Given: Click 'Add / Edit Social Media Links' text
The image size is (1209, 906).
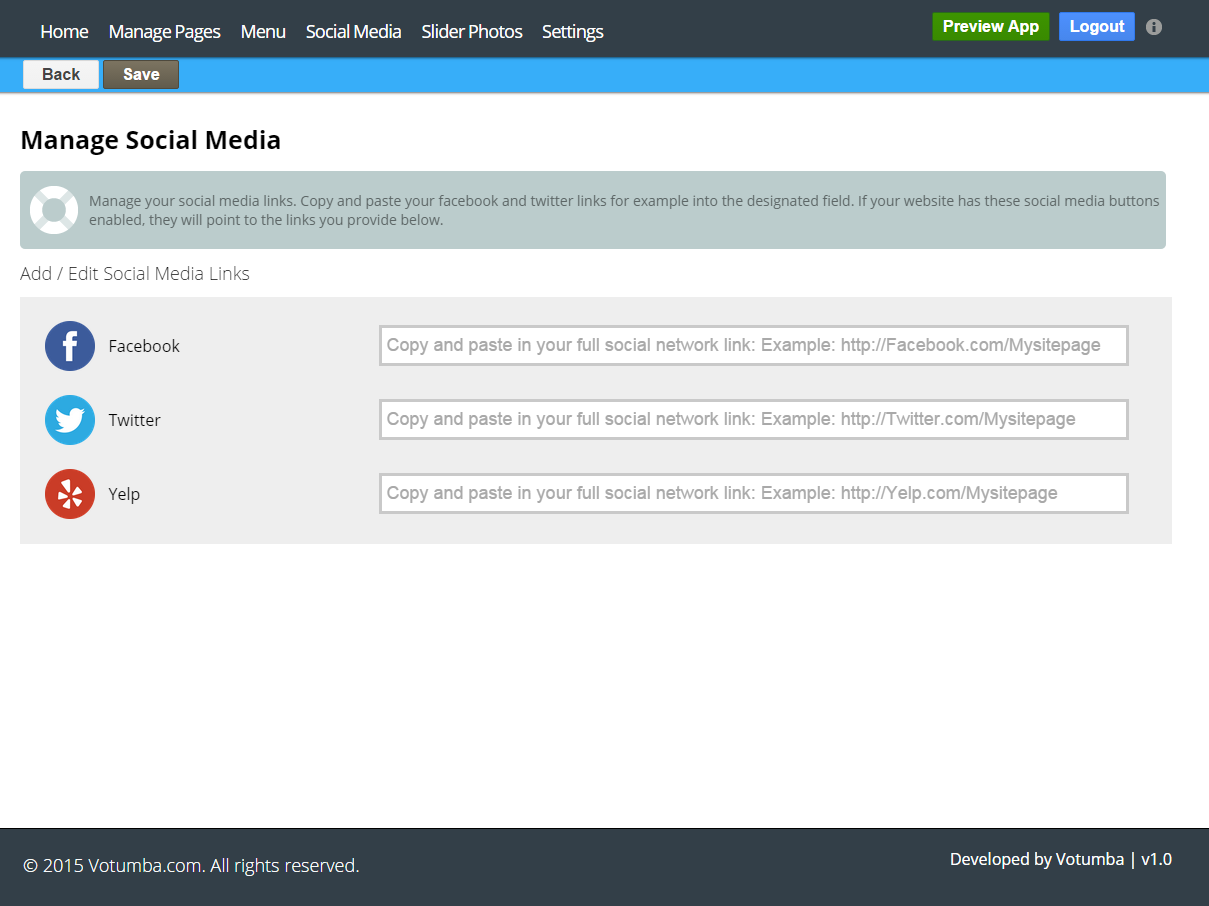Looking at the screenshot, I should coord(135,274).
